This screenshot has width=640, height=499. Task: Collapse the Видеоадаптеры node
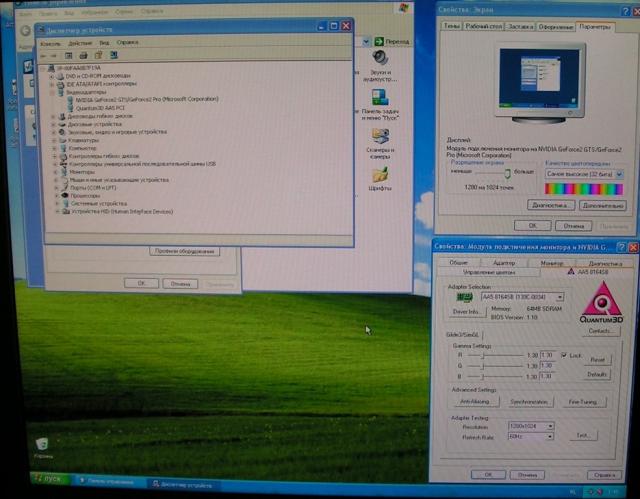(52, 92)
